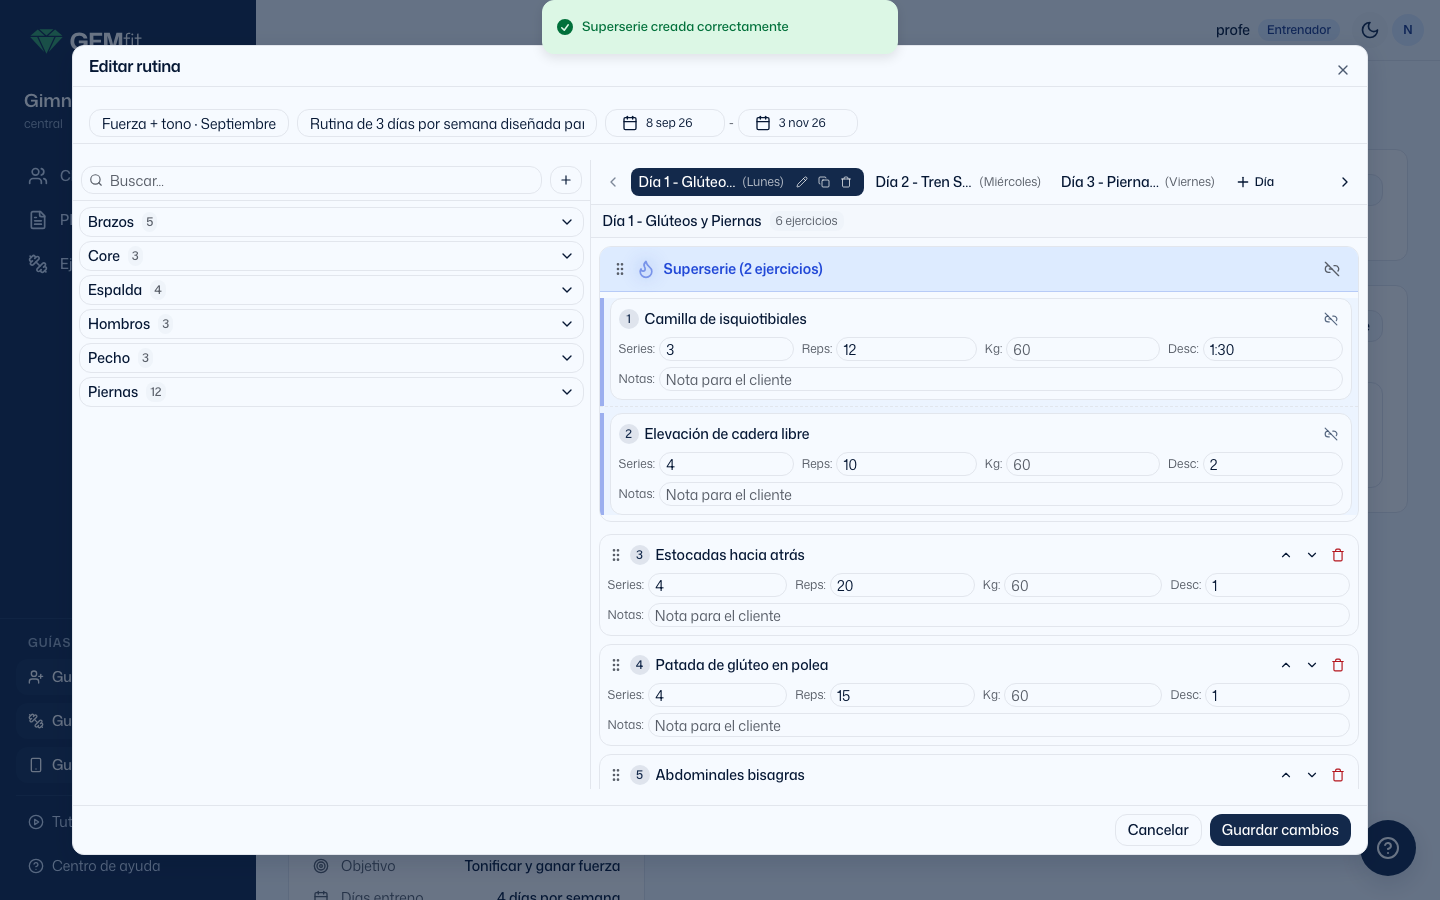Image resolution: width=1440 pixels, height=900 pixels.
Task: Add a new day with + Día
Action: [x=1256, y=182]
